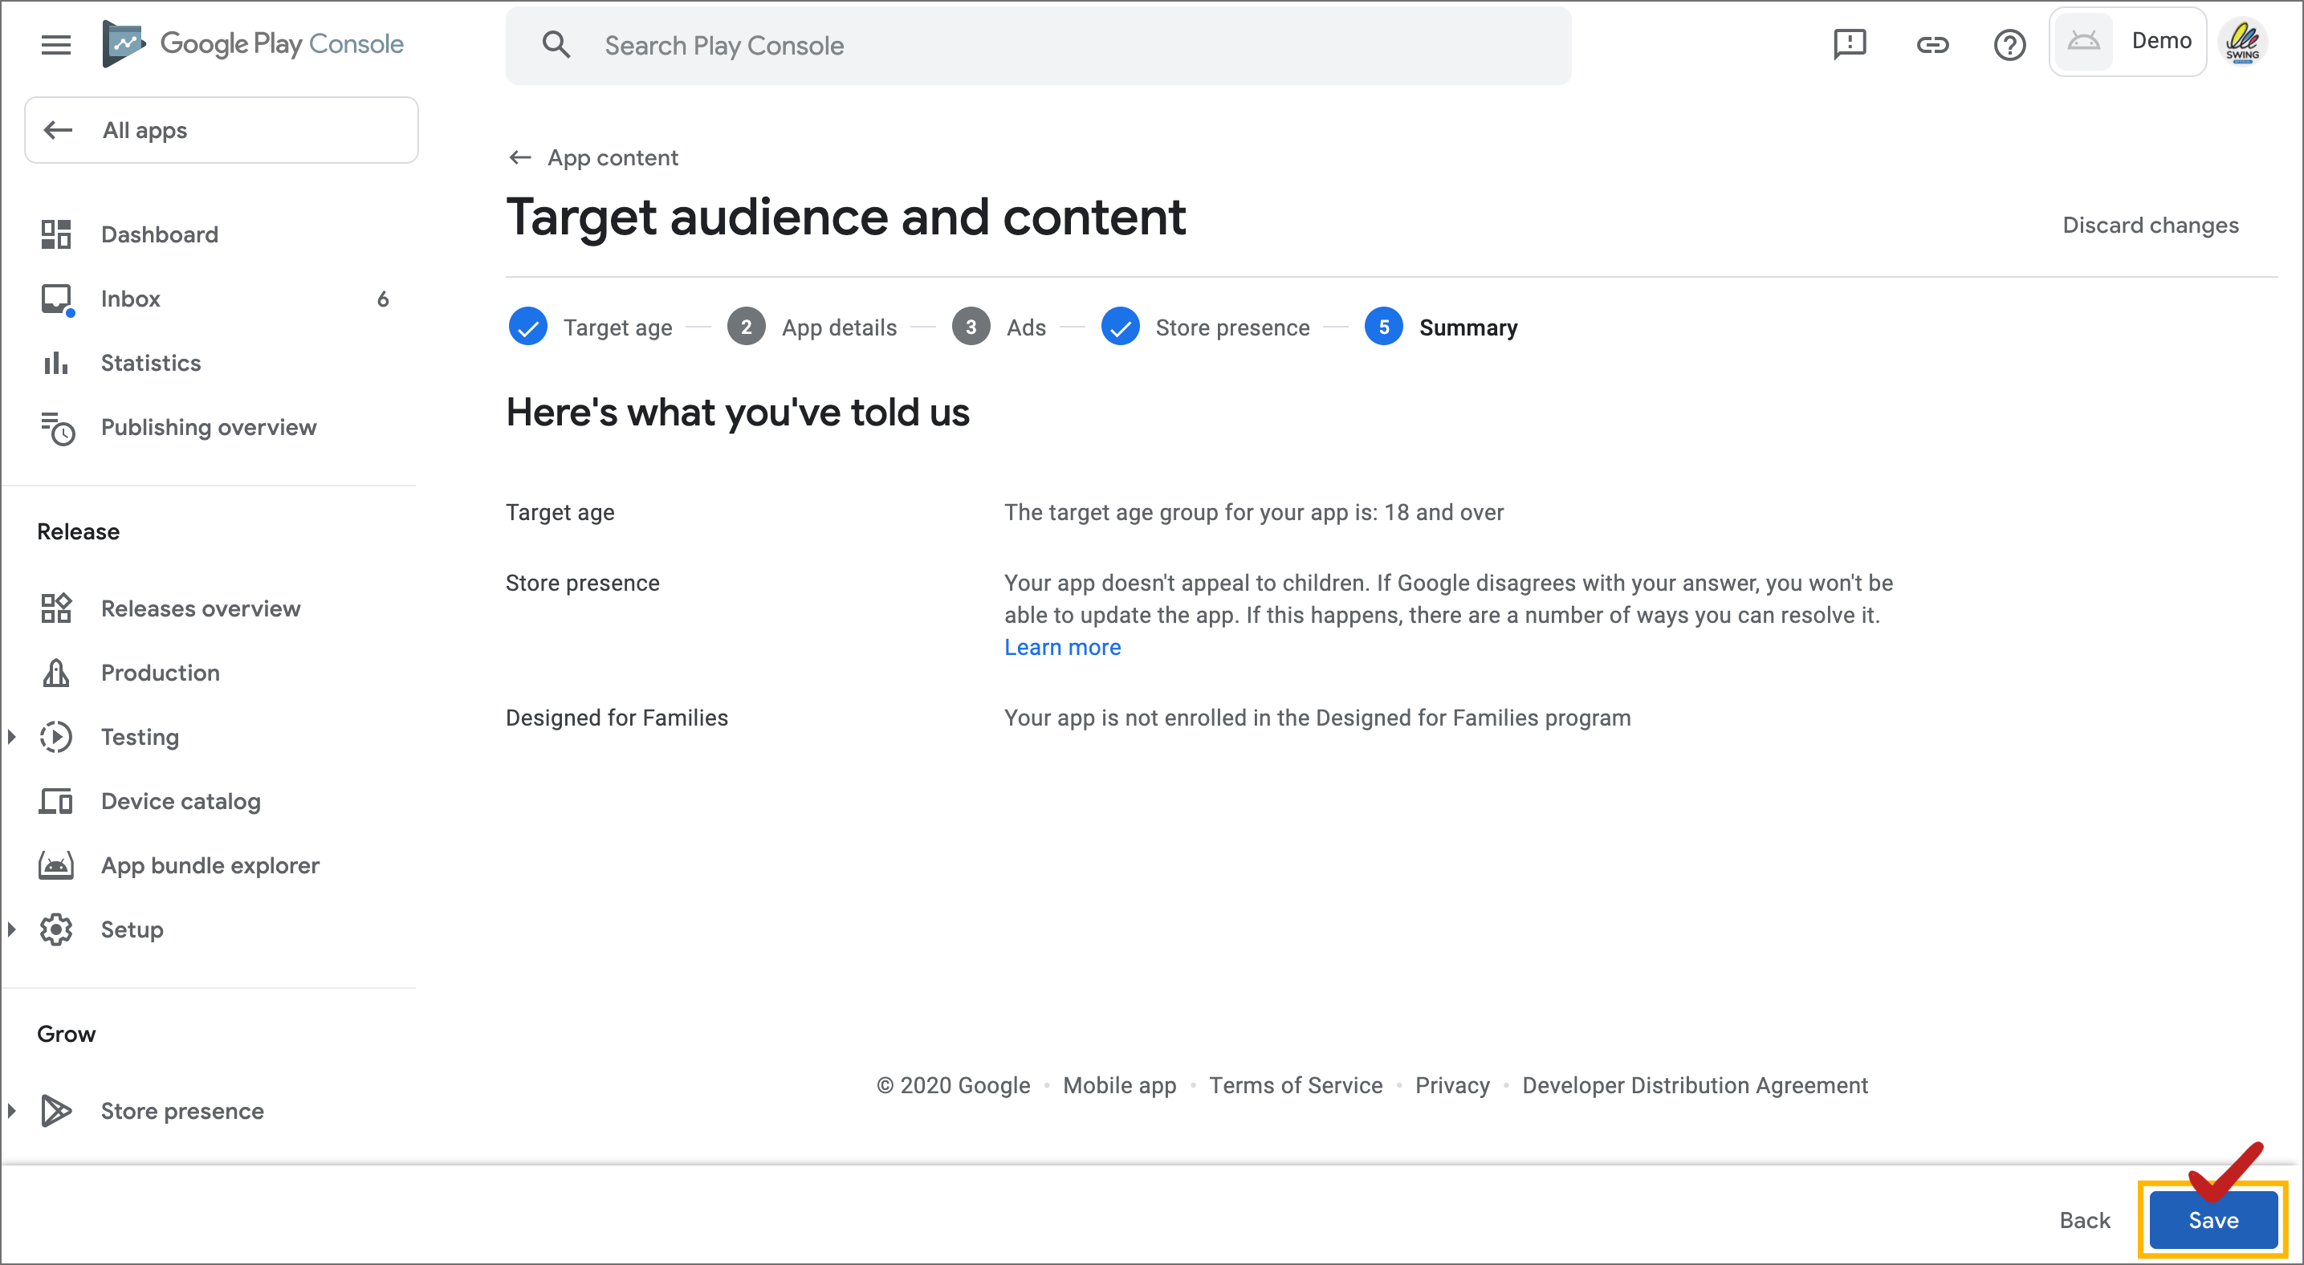Go to Statistics page
Viewport: 2304px width, 1265px height.
tap(150, 363)
